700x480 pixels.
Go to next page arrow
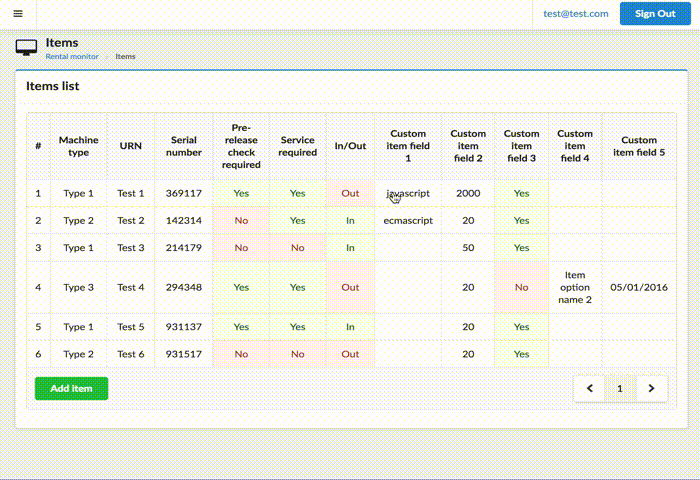point(651,388)
